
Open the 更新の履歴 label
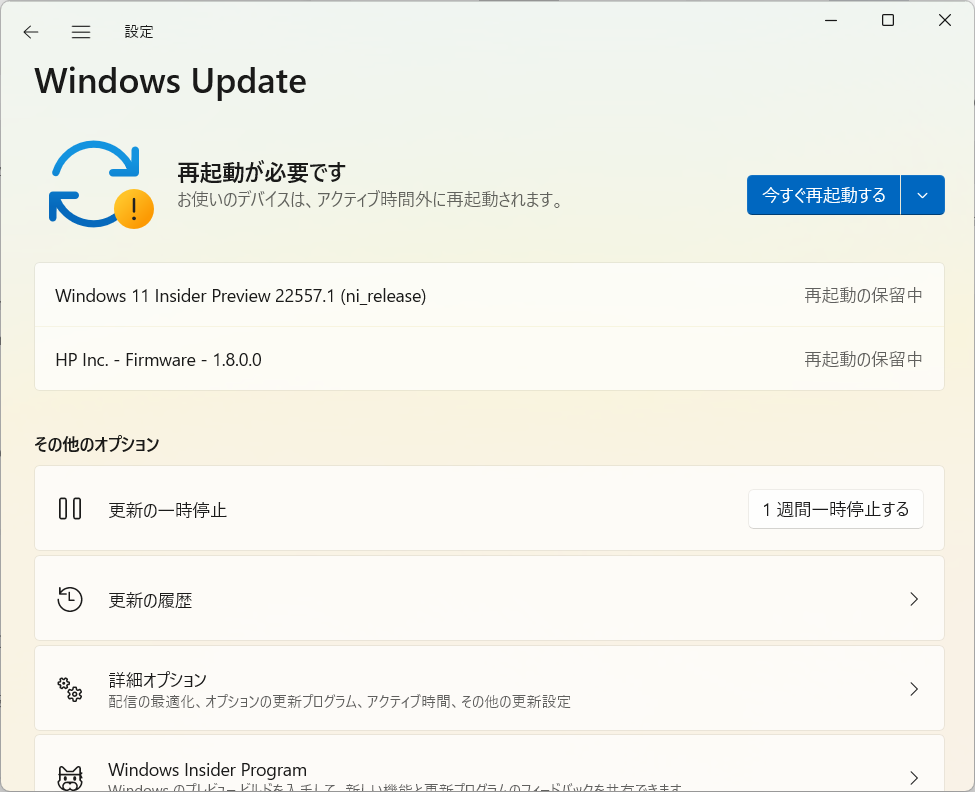tap(150, 600)
